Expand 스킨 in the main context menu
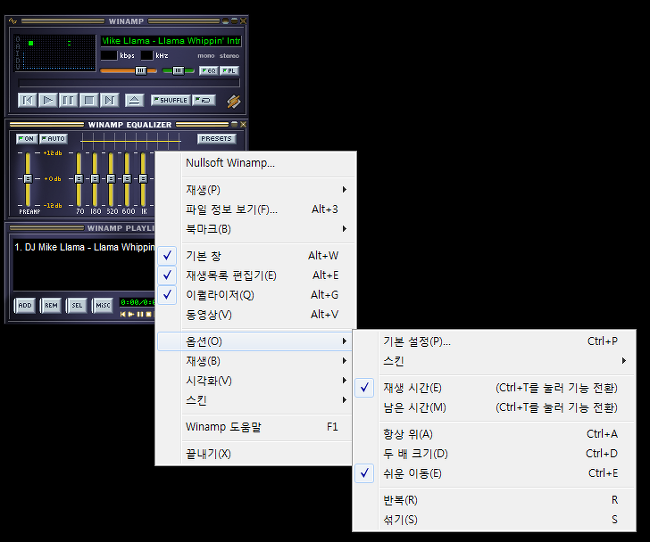The image size is (650, 542). click(255, 400)
